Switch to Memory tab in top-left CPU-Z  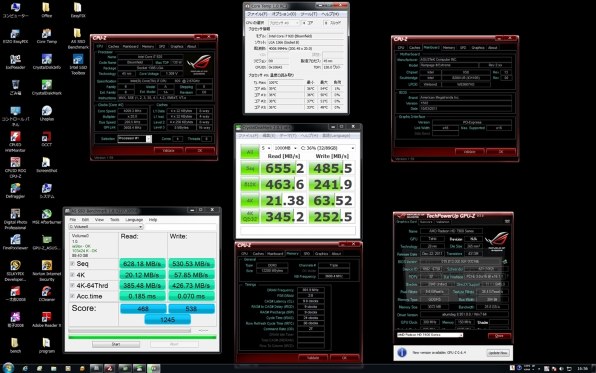tap(148, 46)
